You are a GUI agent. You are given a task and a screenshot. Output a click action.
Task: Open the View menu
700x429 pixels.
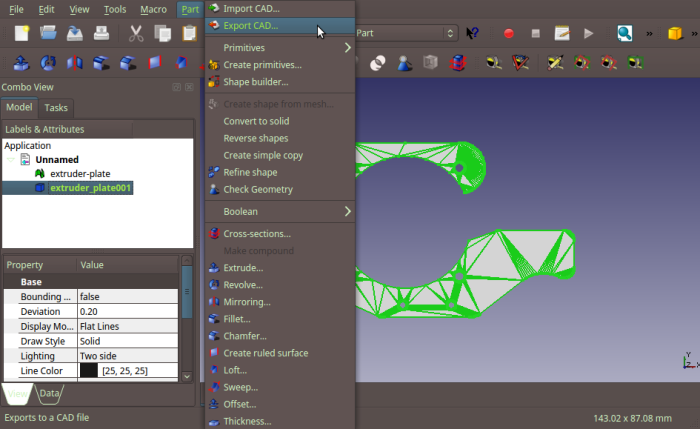79,9
